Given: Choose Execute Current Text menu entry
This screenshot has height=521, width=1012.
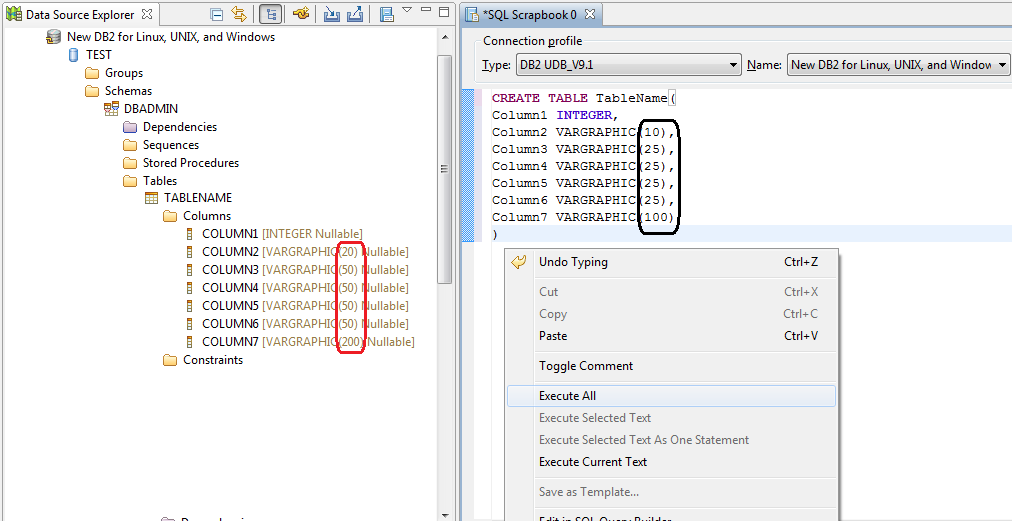Looking at the screenshot, I should tap(593, 462).
